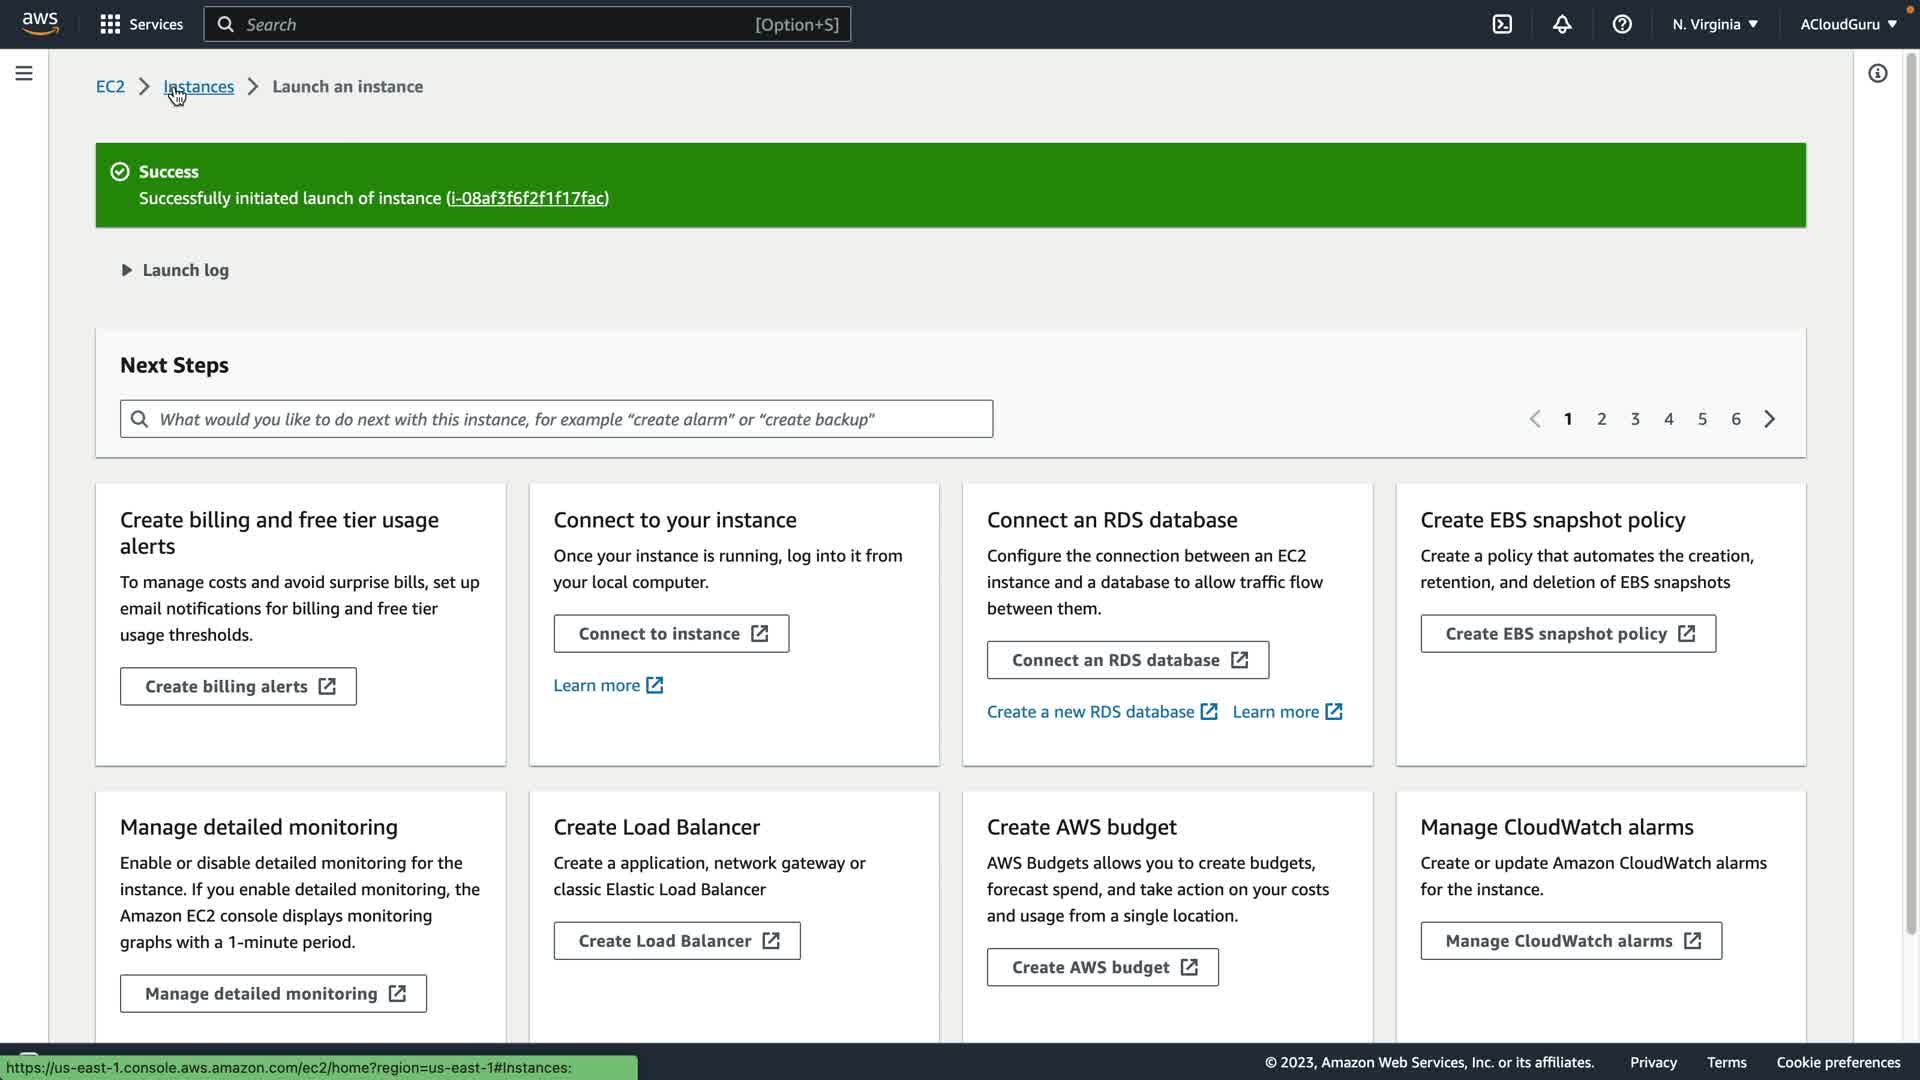The height and width of the screenshot is (1080, 1920).
Task: Open the help question mark icon
Action: point(1622,24)
